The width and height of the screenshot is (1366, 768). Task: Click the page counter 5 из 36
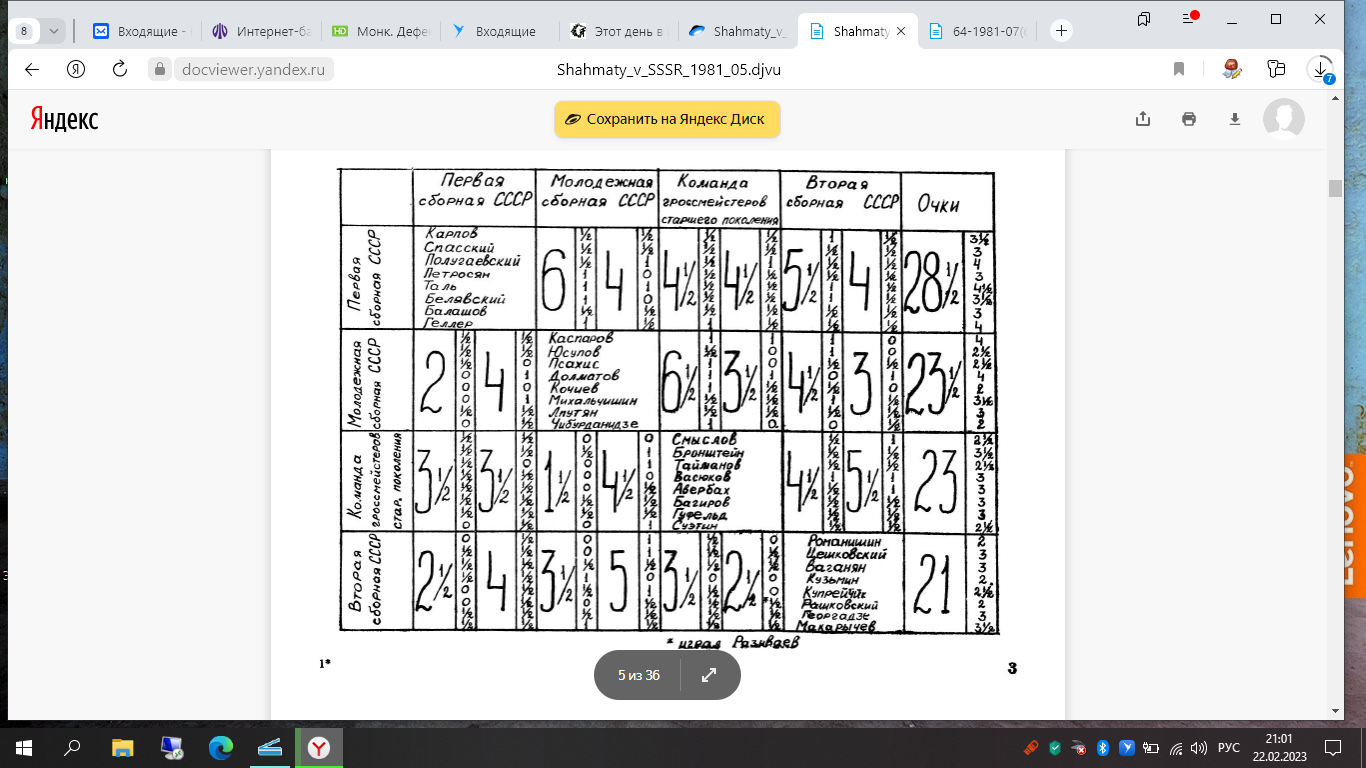pyautogui.click(x=639, y=675)
